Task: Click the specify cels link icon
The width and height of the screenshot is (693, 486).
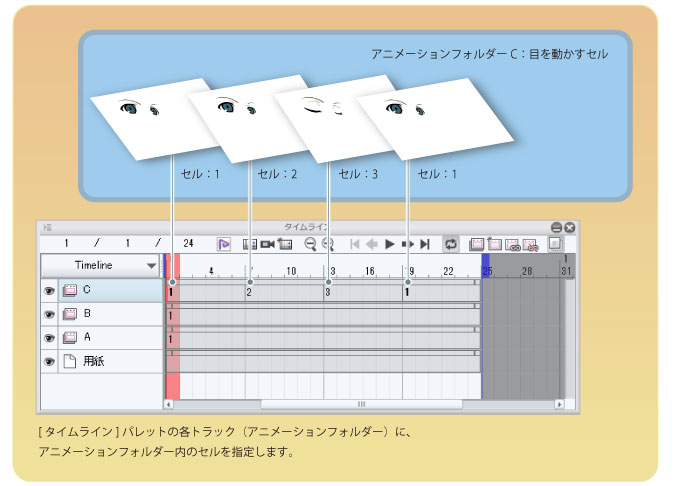Action: pyautogui.click(x=512, y=245)
